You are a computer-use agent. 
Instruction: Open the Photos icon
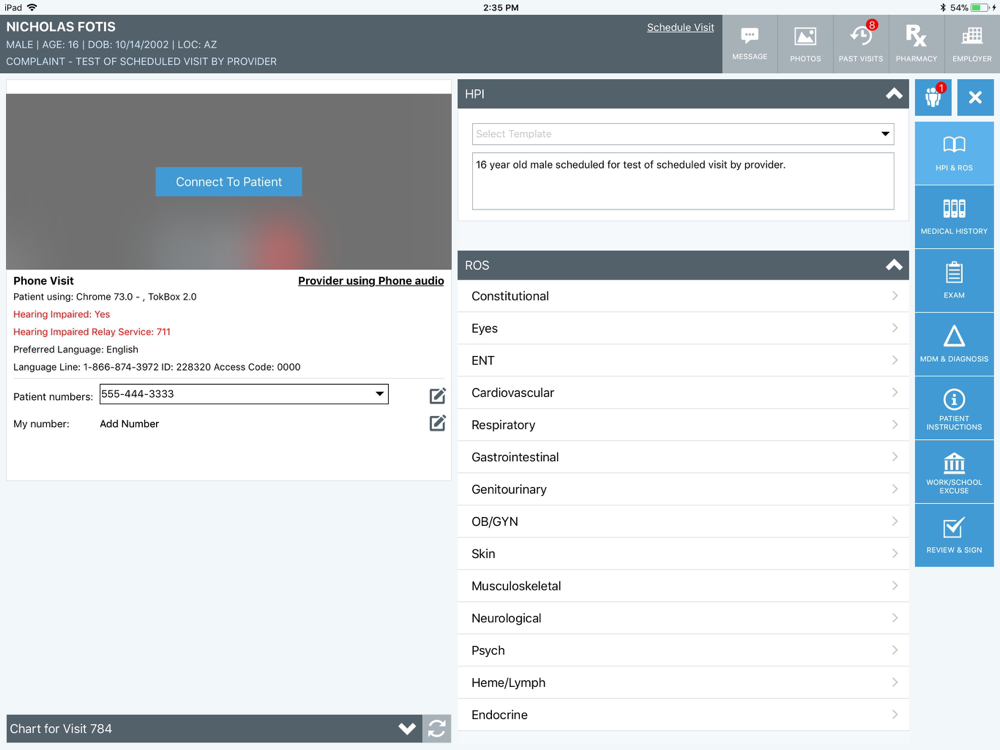(x=805, y=44)
